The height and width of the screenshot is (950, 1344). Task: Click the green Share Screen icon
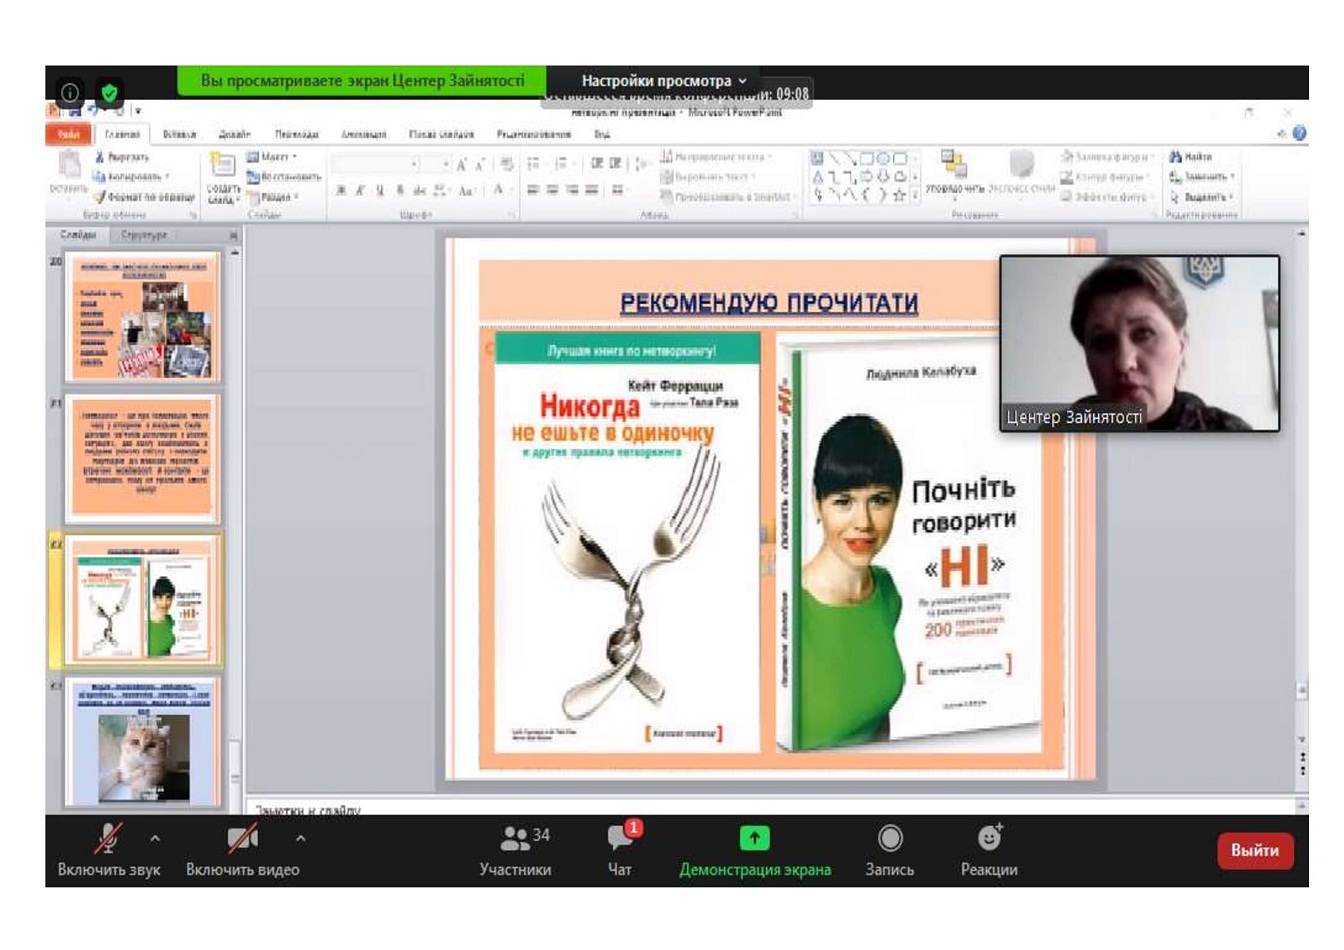pos(754,838)
